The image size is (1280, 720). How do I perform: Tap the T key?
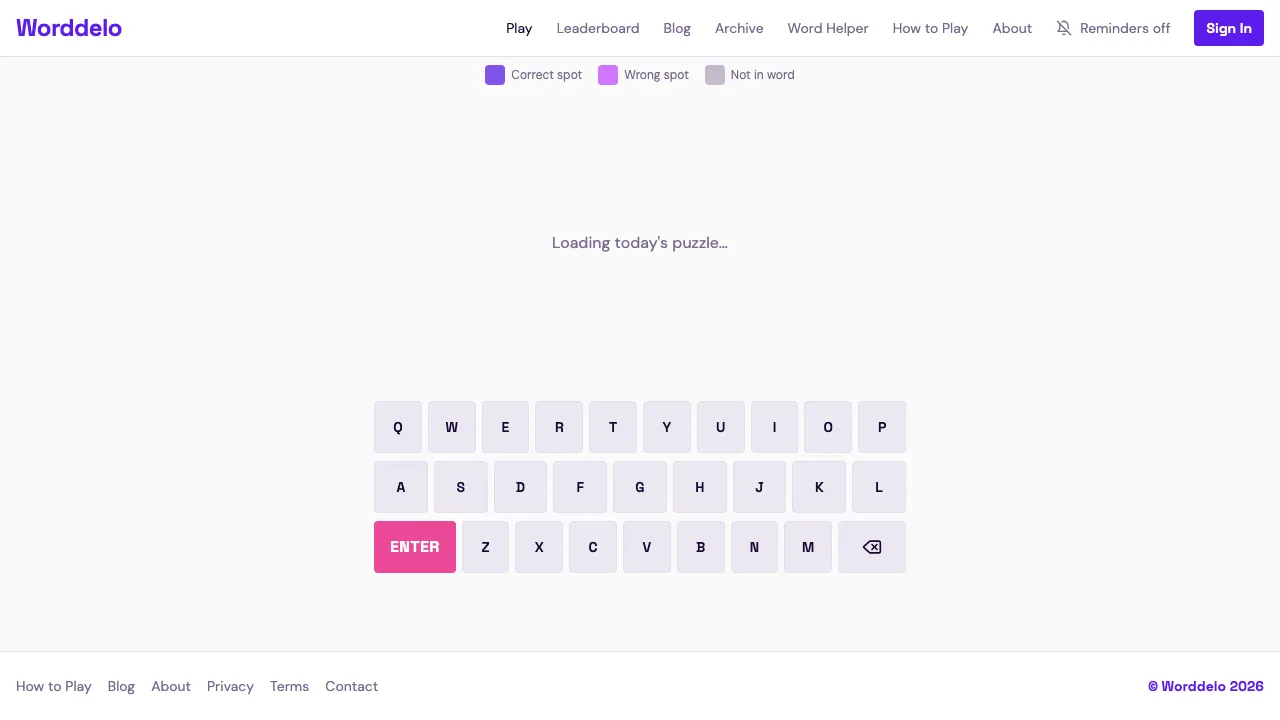click(613, 427)
